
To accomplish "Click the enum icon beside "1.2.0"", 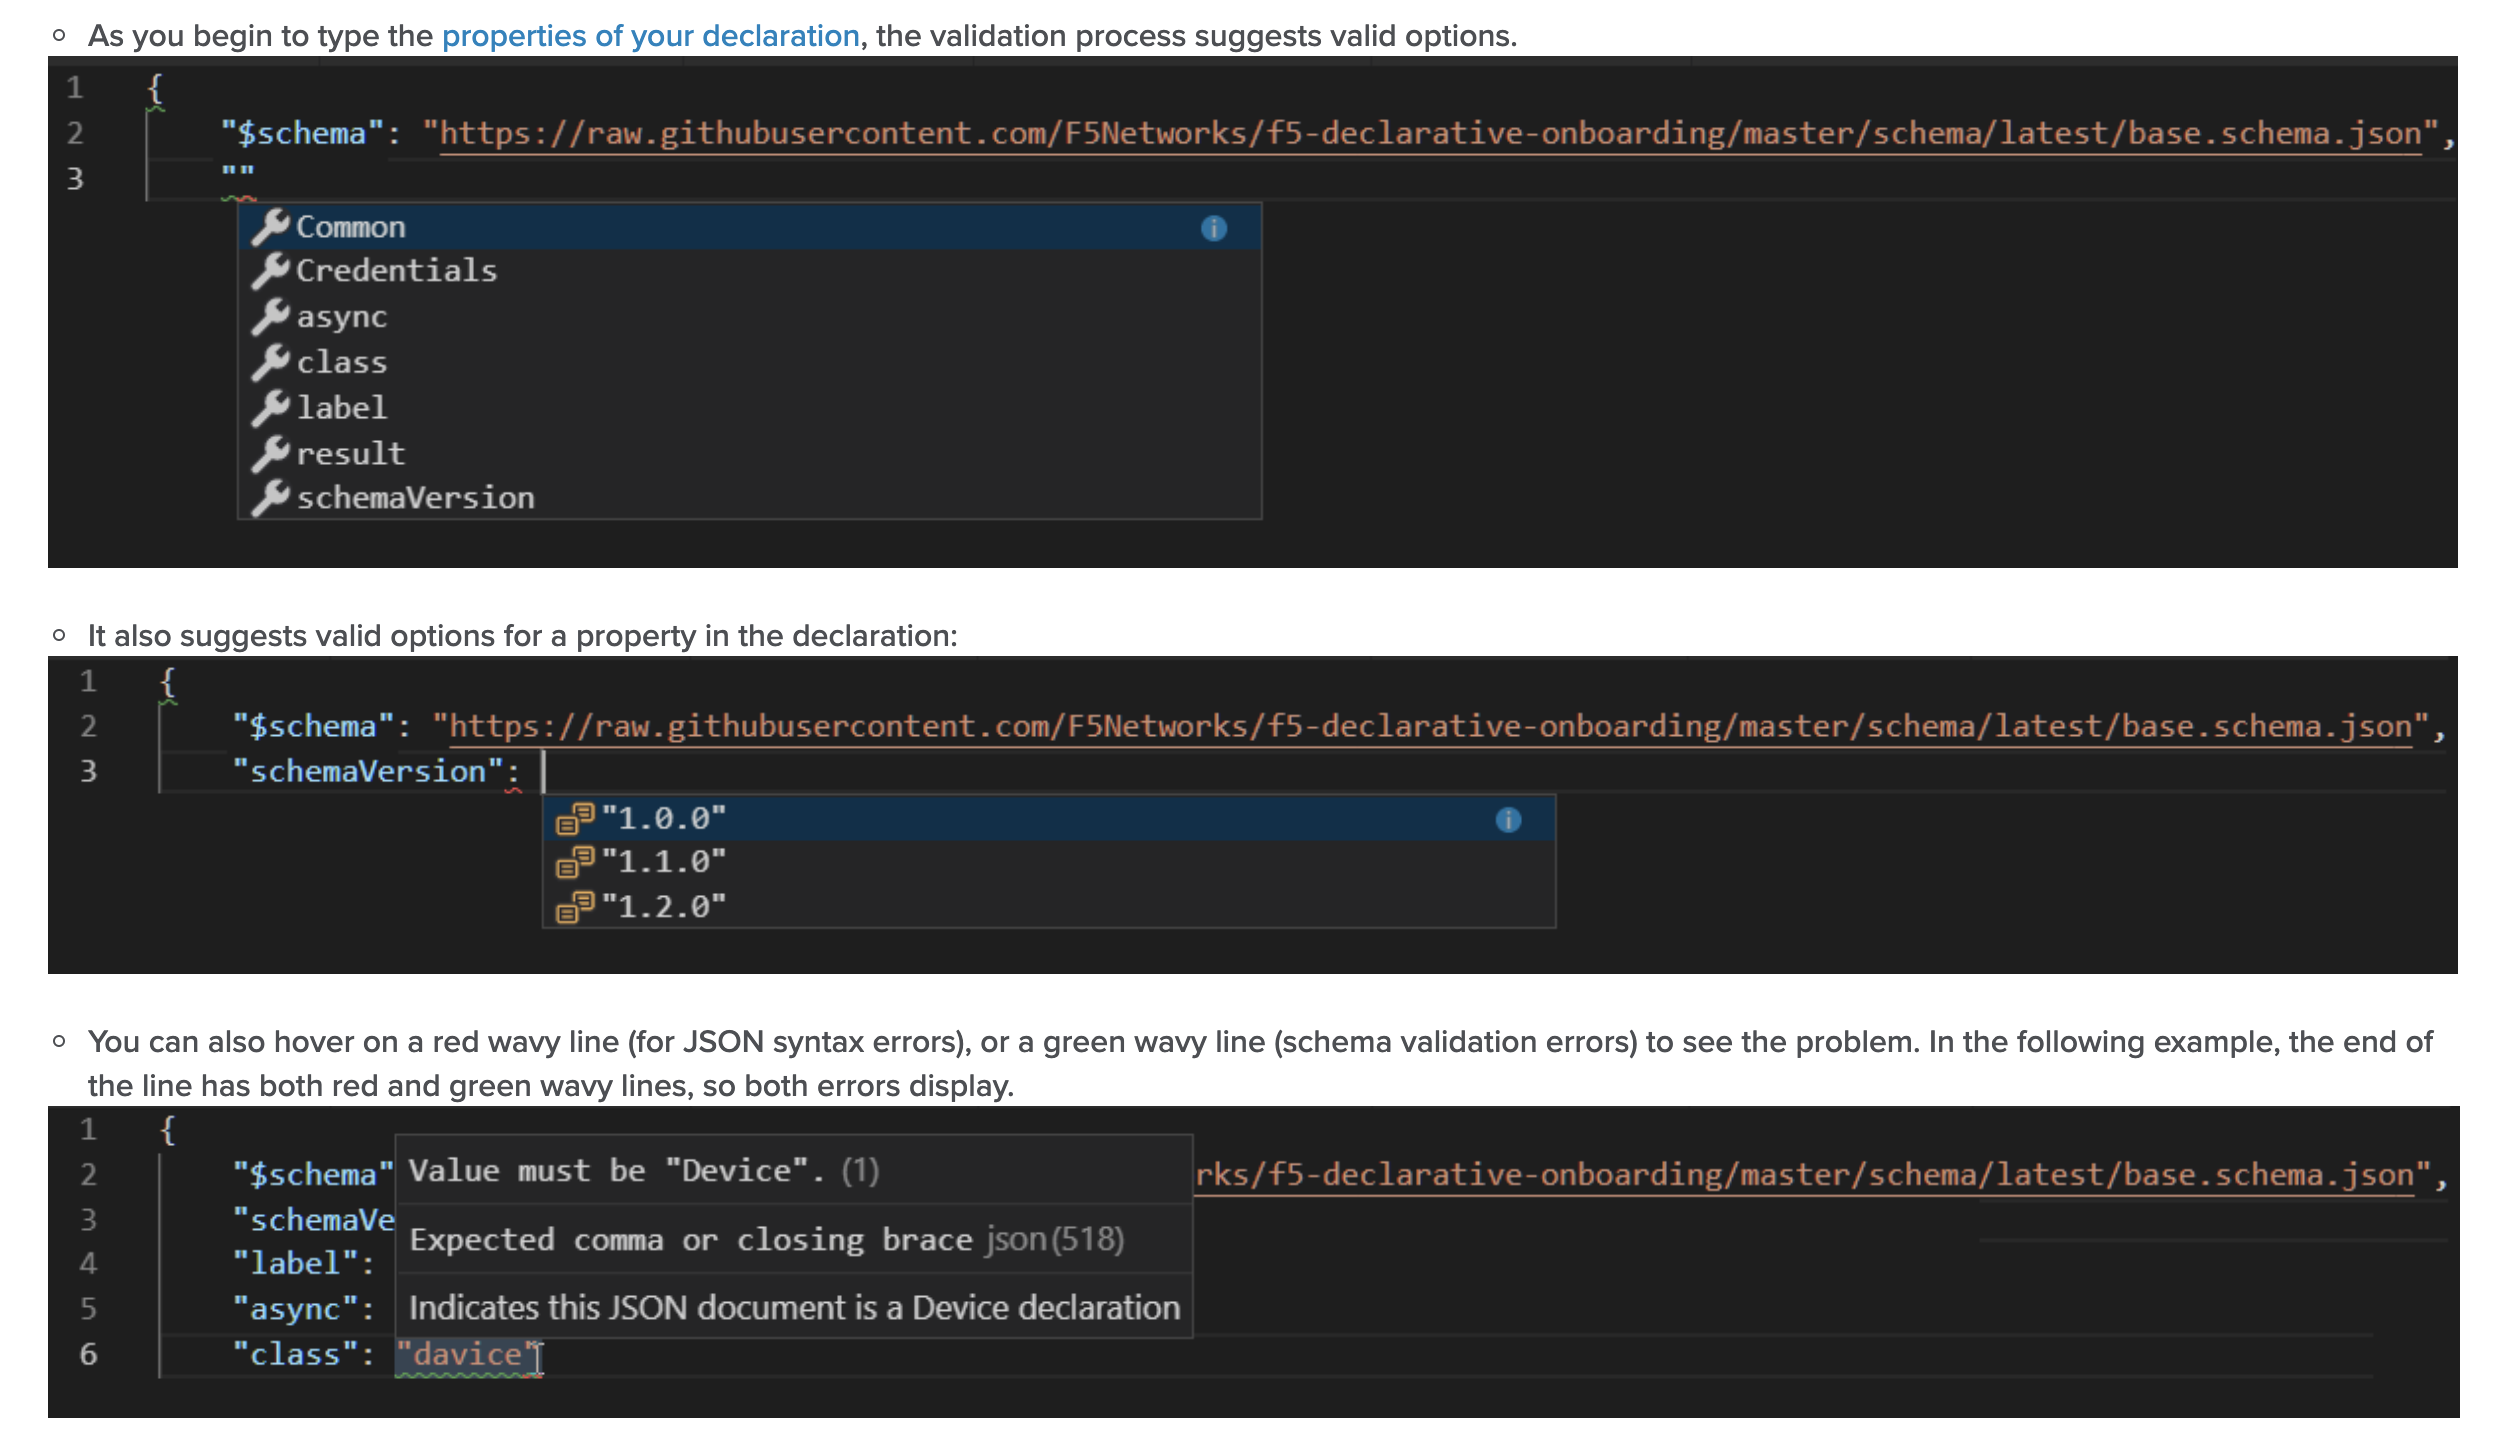I will coord(575,907).
